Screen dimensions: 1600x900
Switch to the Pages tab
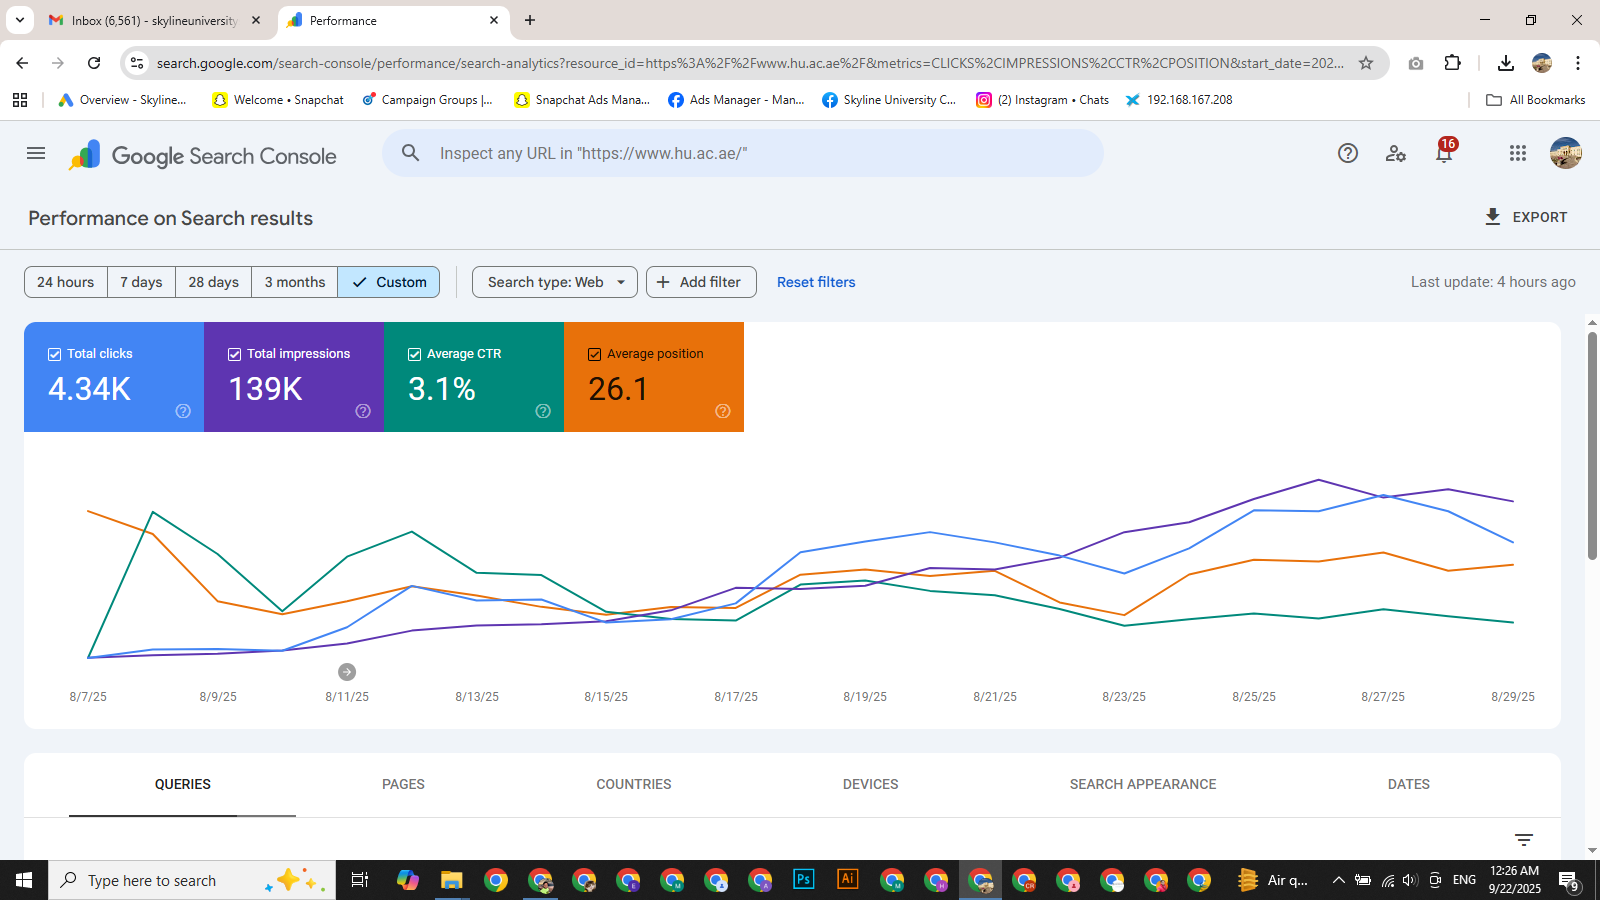click(403, 784)
